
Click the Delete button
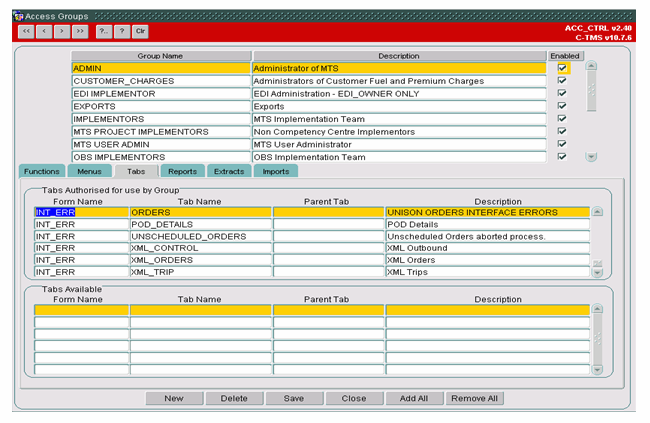tap(234, 398)
